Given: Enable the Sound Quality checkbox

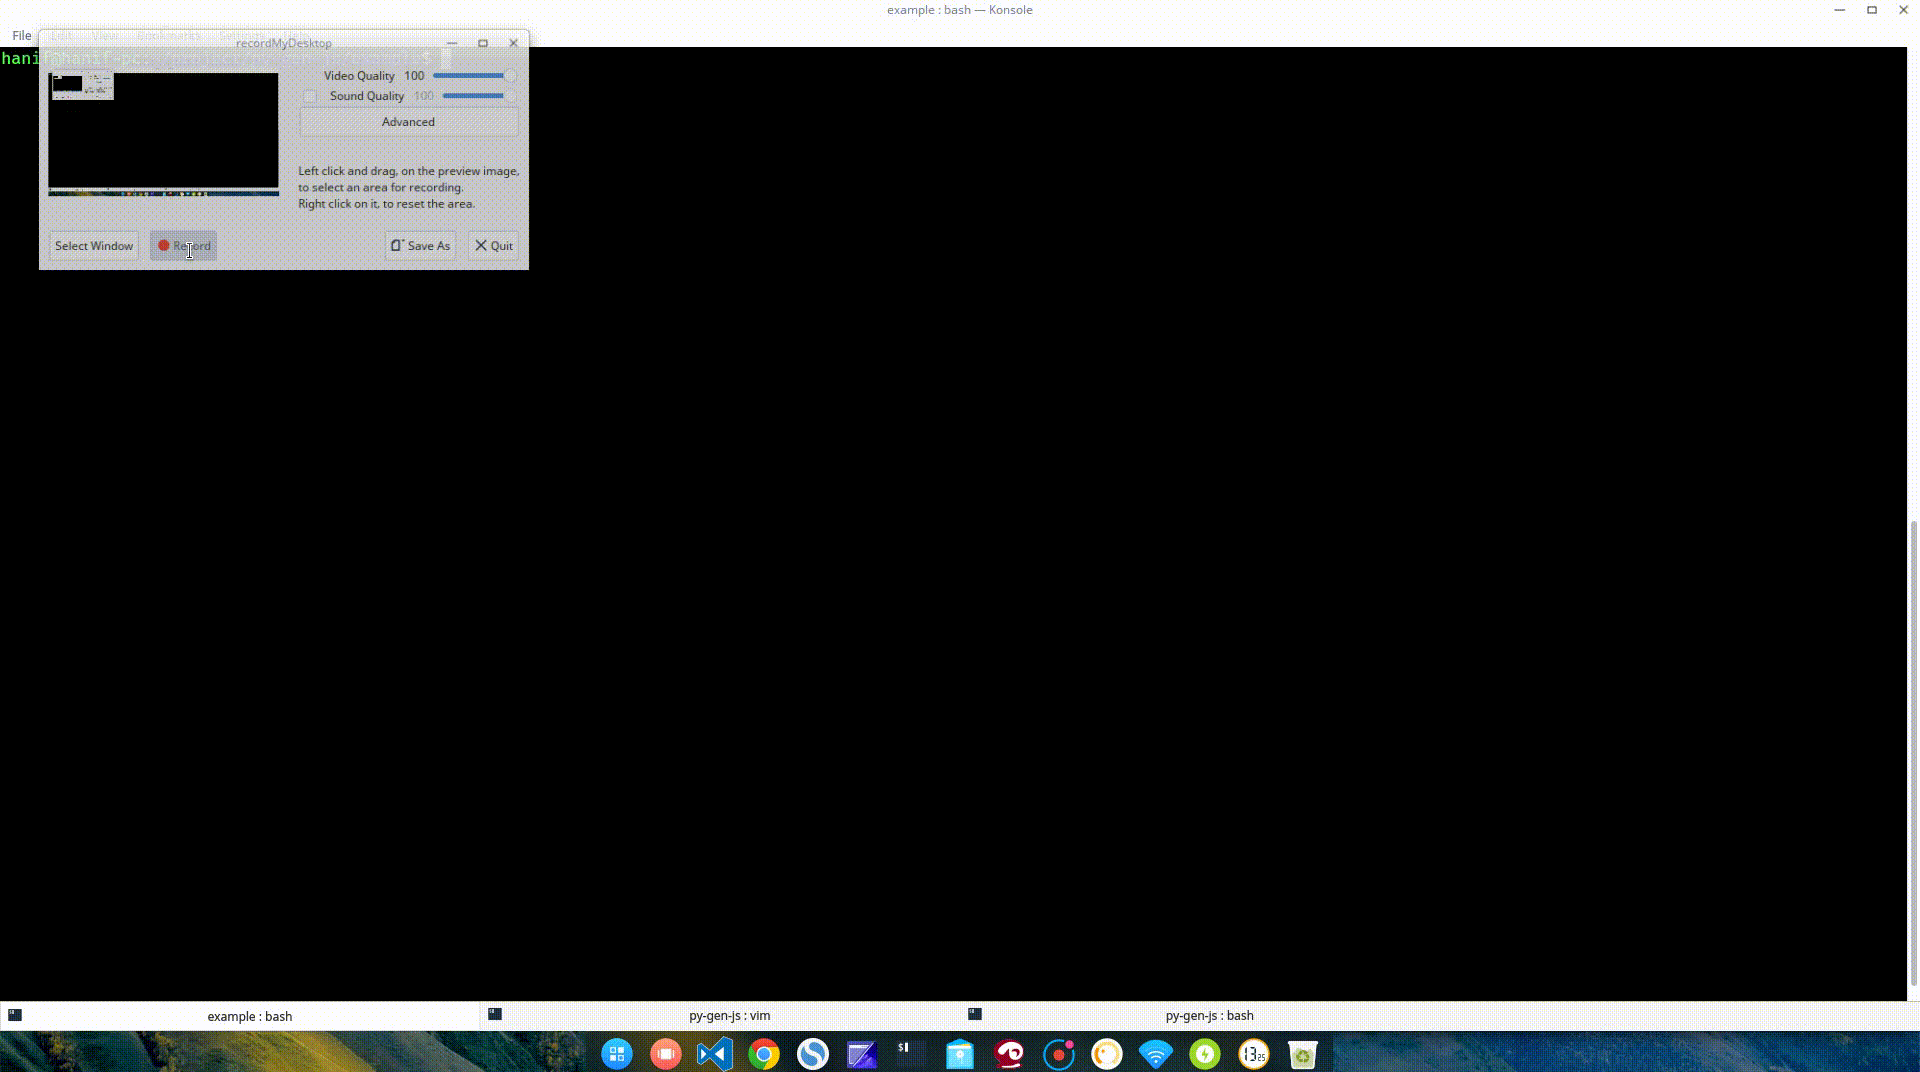Looking at the screenshot, I should pos(310,96).
